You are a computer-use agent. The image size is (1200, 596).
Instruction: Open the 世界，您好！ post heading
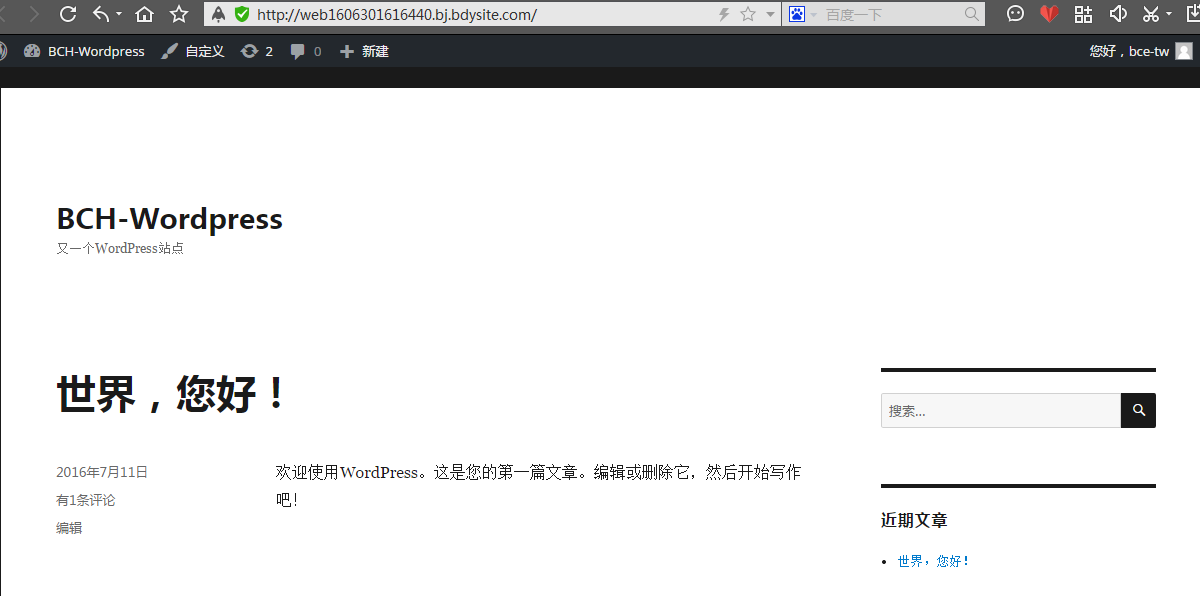coord(171,394)
